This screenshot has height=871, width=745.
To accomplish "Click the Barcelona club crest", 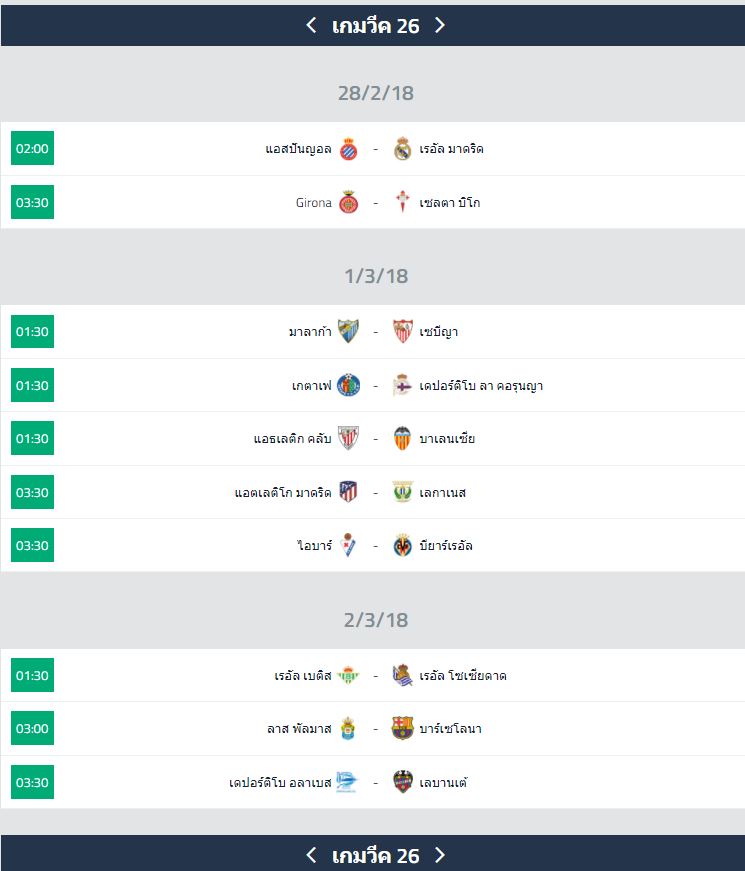I will (402, 729).
